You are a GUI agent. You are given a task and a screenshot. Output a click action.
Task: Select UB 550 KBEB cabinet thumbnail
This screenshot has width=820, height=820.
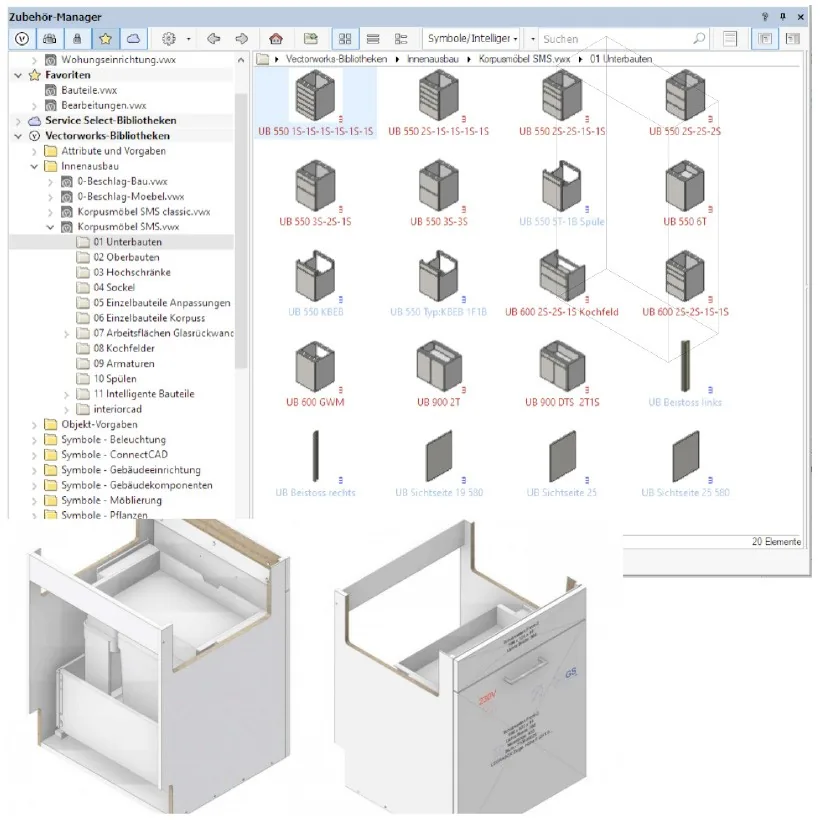tap(315, 284)
